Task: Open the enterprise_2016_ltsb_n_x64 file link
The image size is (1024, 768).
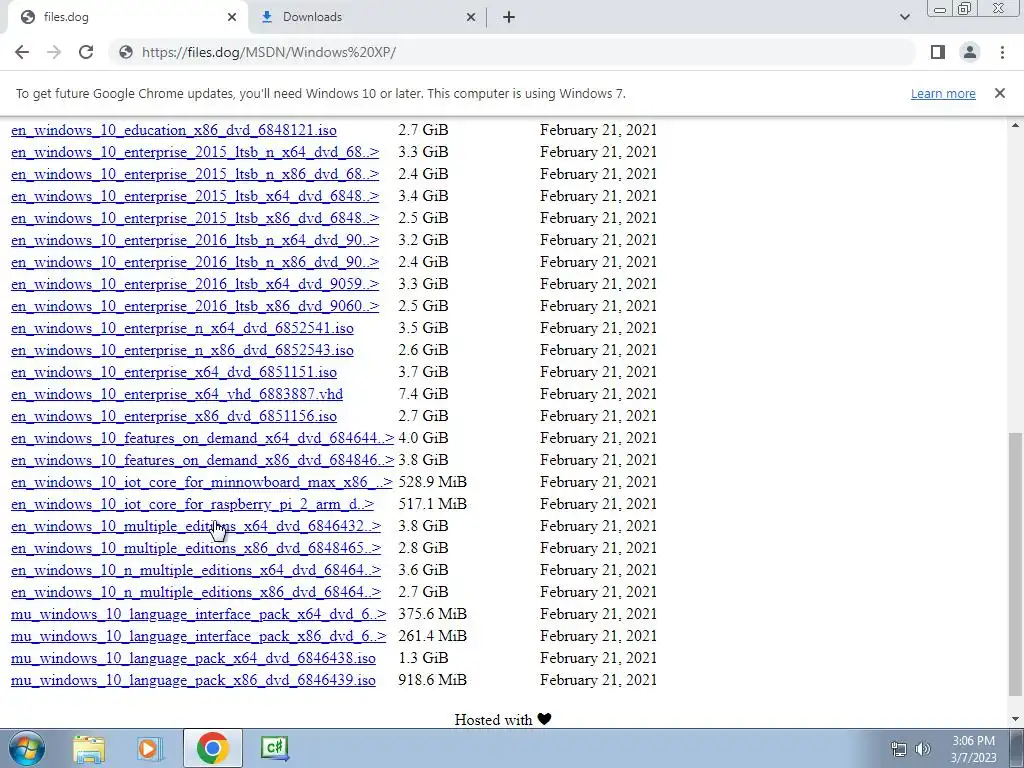Action: click(195, 240)
